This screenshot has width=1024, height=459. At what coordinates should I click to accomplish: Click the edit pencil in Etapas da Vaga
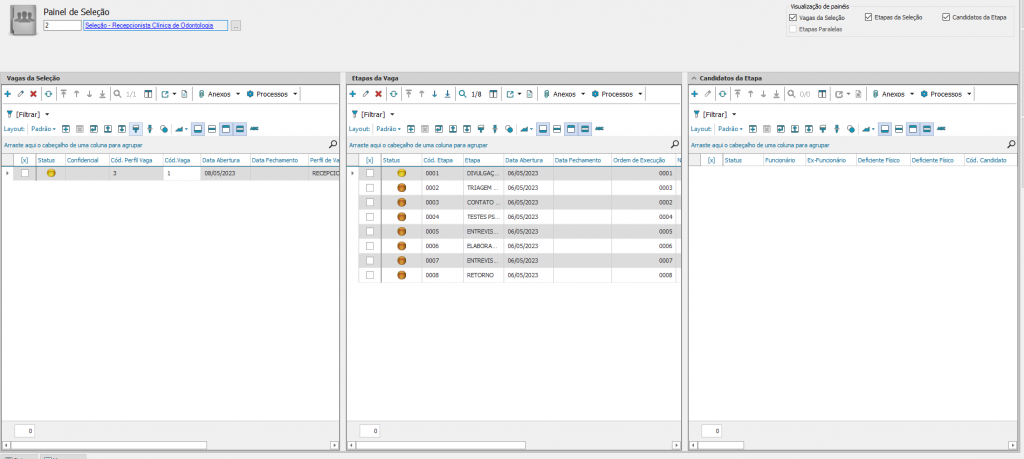(365, 94)
